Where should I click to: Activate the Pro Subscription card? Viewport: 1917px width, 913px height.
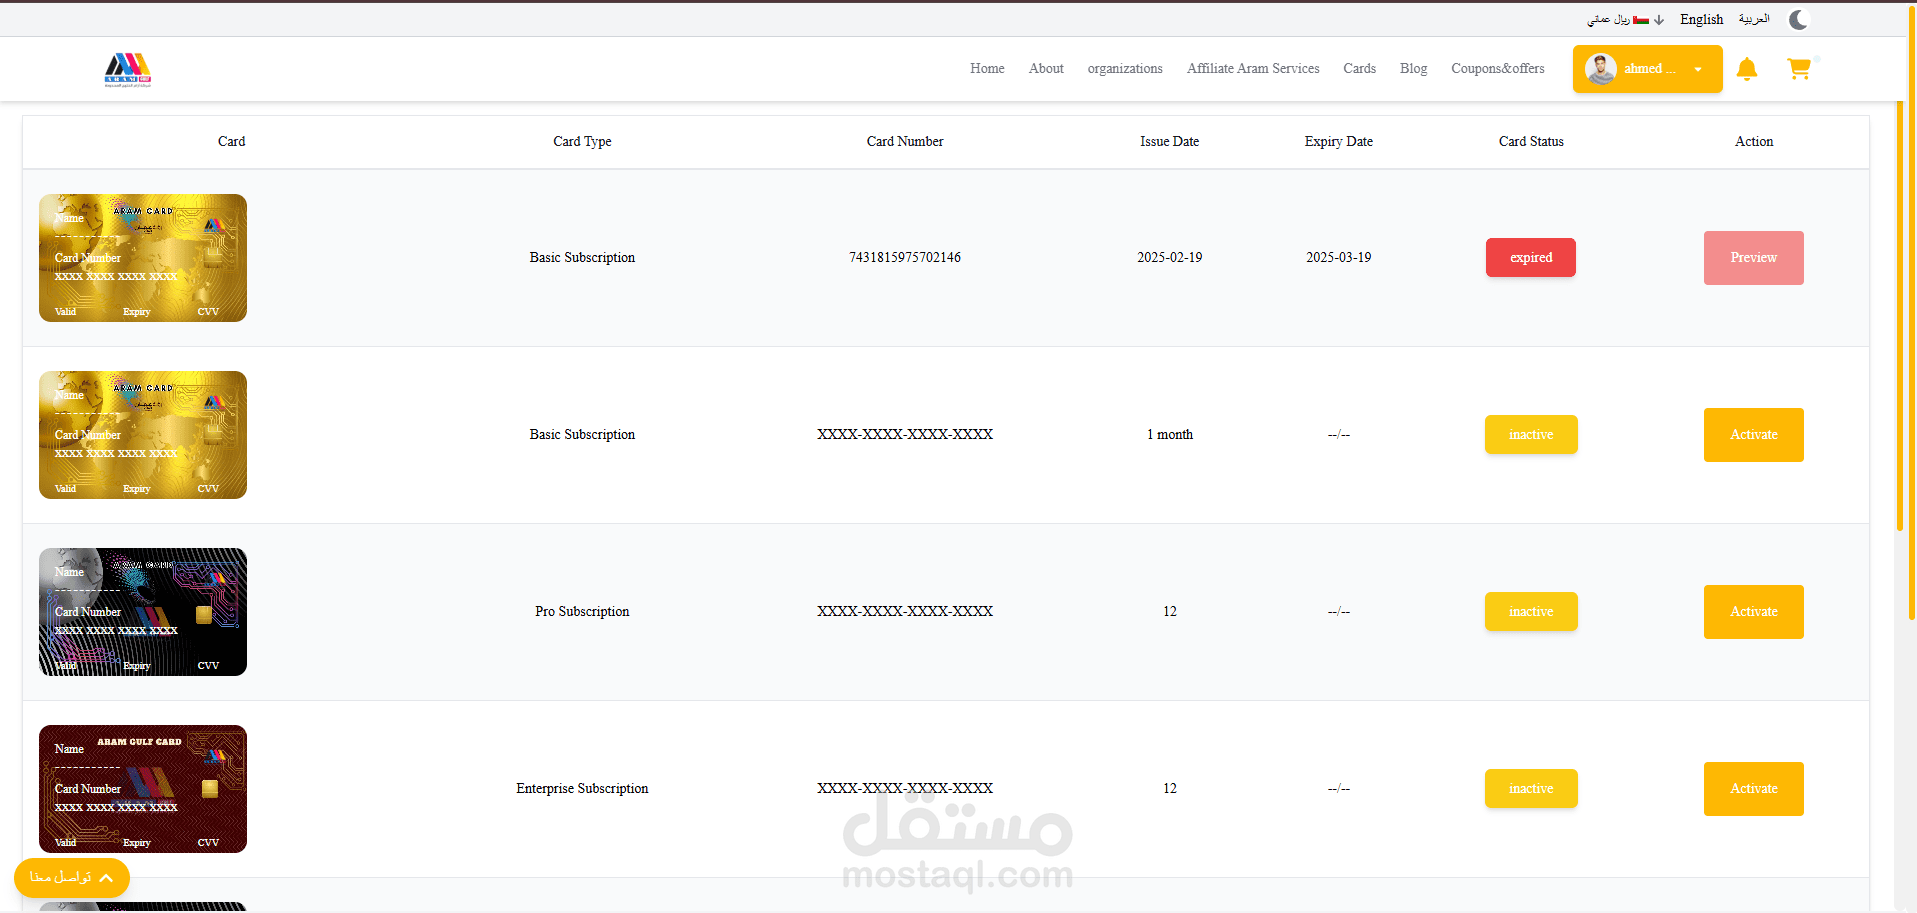[1754, 612]
